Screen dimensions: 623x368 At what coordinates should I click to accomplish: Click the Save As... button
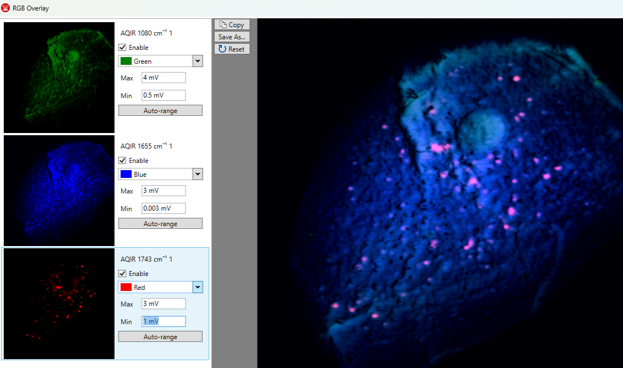click(x=232, y=37)
